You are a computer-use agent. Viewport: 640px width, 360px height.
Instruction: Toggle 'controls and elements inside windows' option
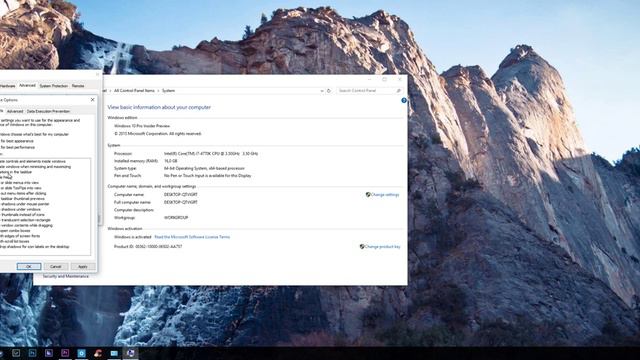(x=33, y=162)
